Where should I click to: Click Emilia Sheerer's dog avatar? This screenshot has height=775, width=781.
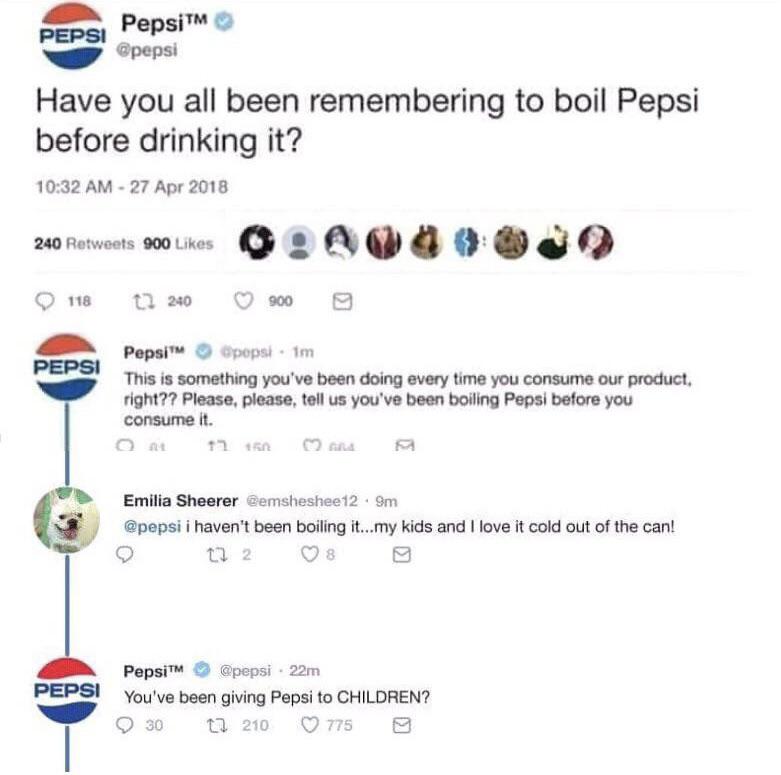click(x=66, y=520)
